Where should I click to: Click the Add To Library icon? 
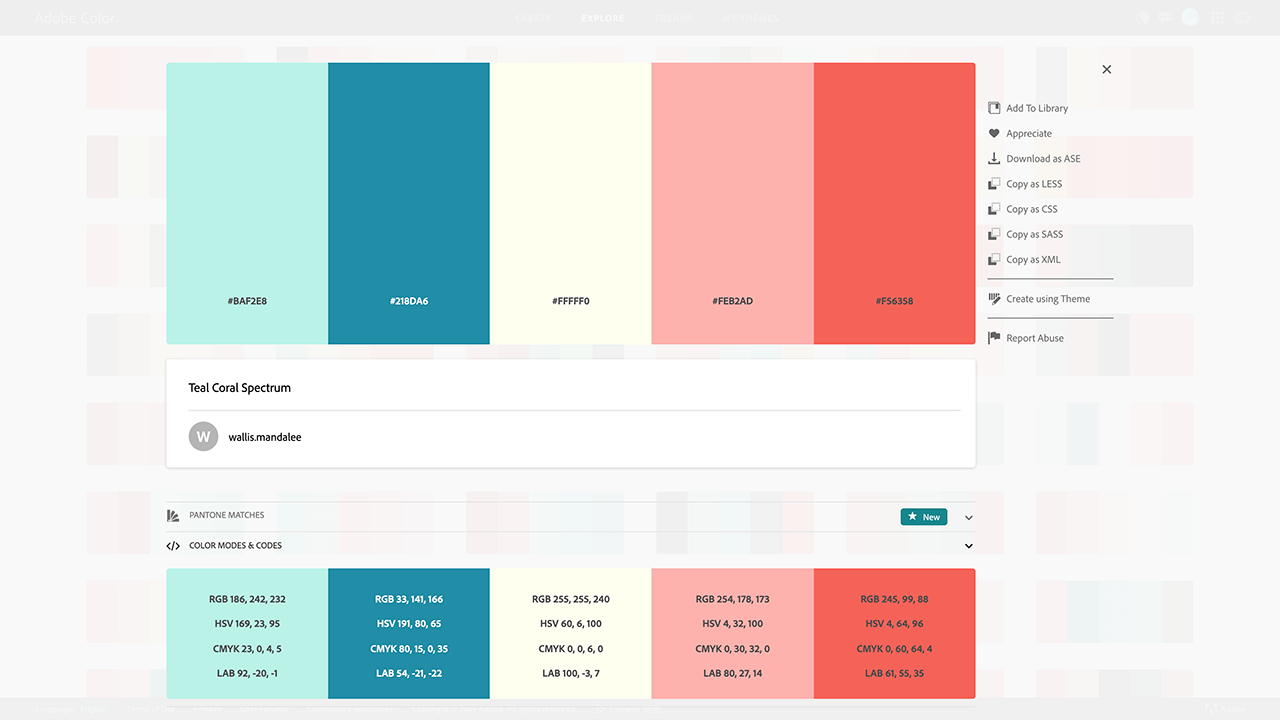pyautogui.click(x=994, y=108)
